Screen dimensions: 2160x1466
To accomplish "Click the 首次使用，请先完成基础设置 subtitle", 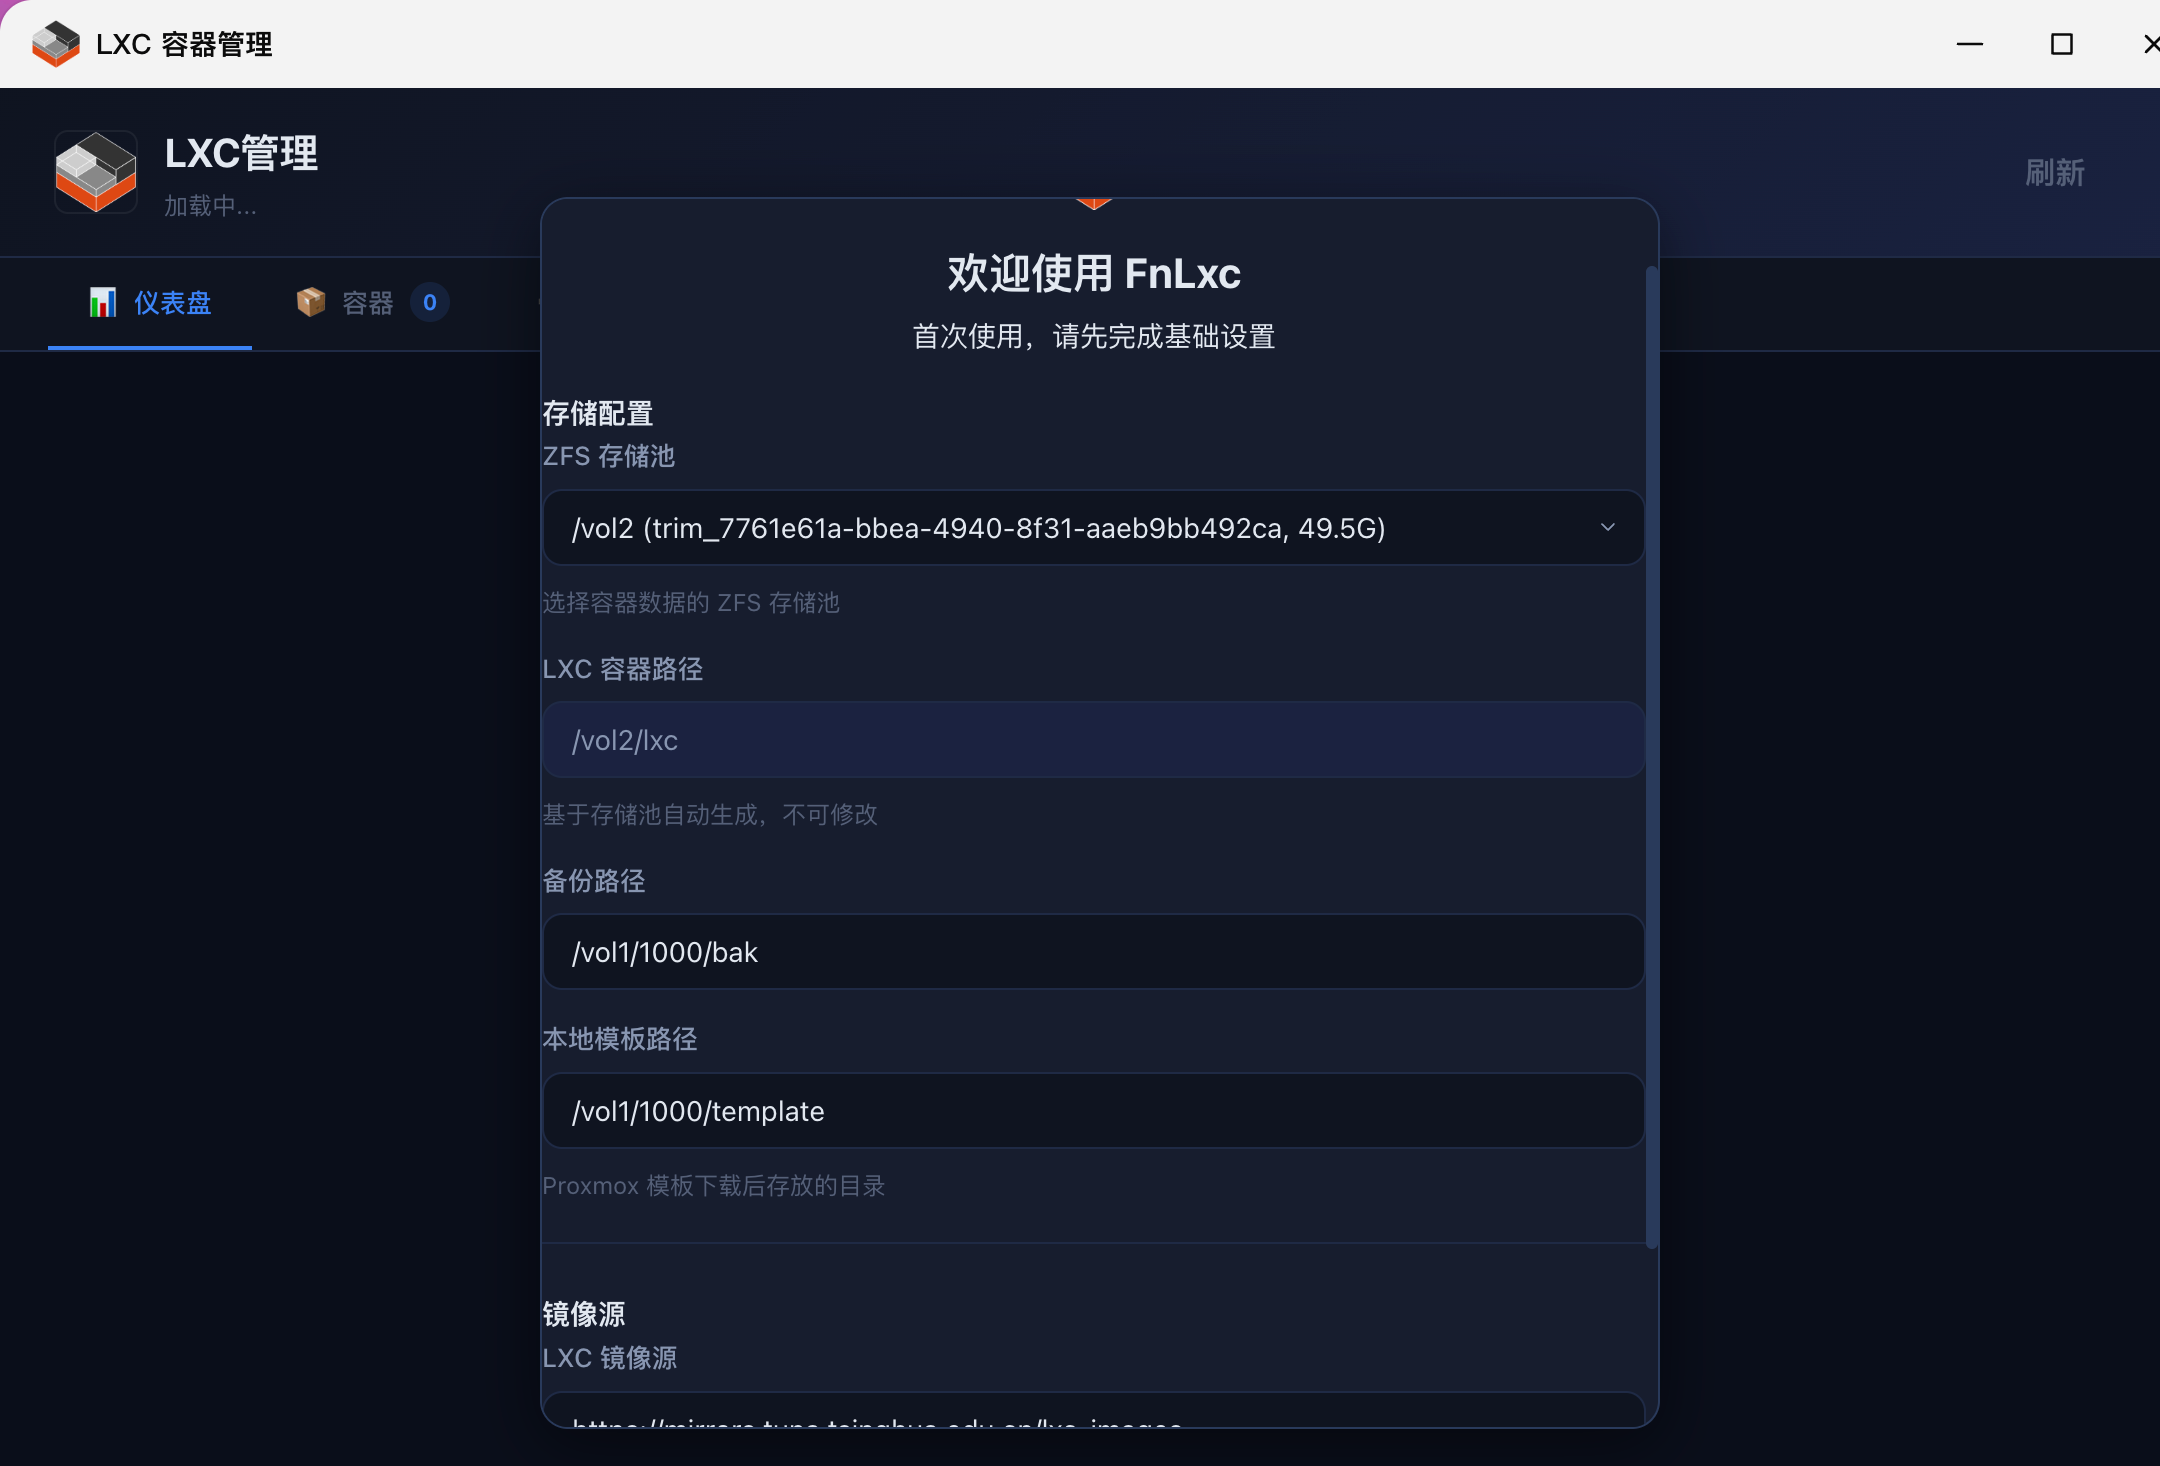I will 1094,337.
